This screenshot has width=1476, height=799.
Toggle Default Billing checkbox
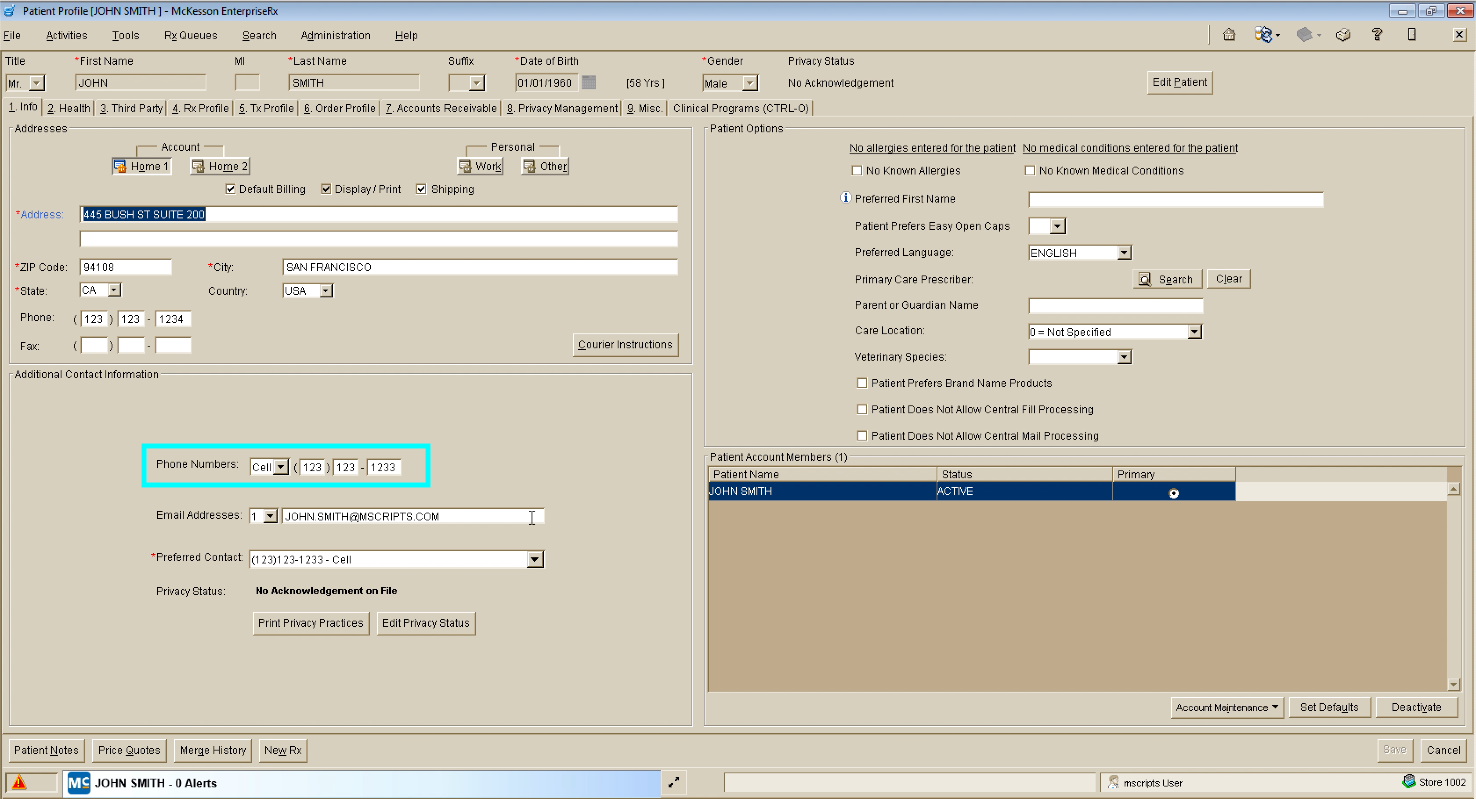231,189
